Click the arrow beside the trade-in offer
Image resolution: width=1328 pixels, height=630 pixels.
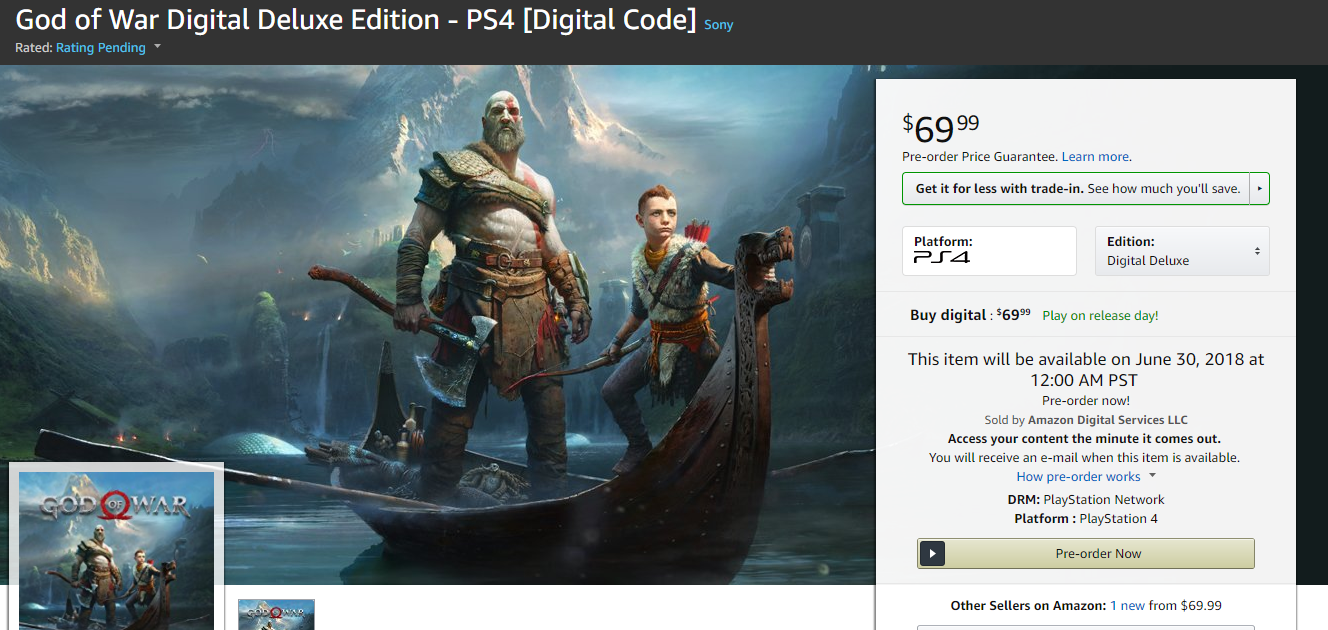point(1259,189)
